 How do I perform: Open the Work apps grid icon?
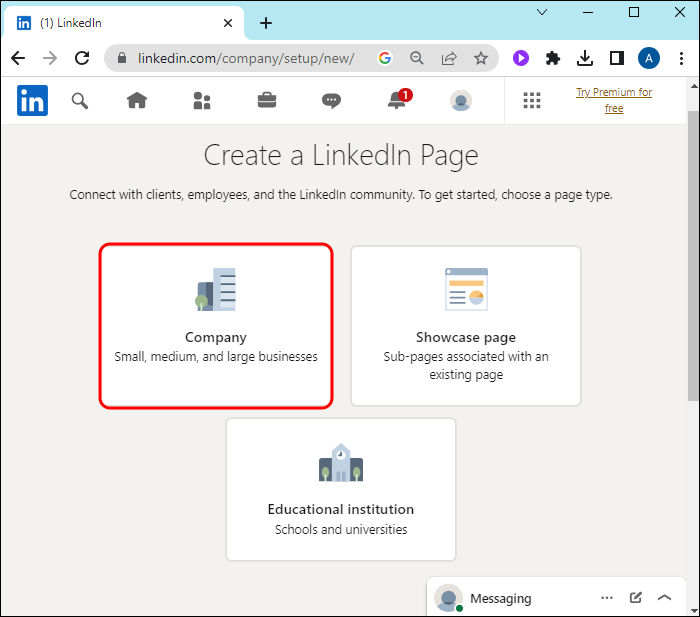[532, 100]
